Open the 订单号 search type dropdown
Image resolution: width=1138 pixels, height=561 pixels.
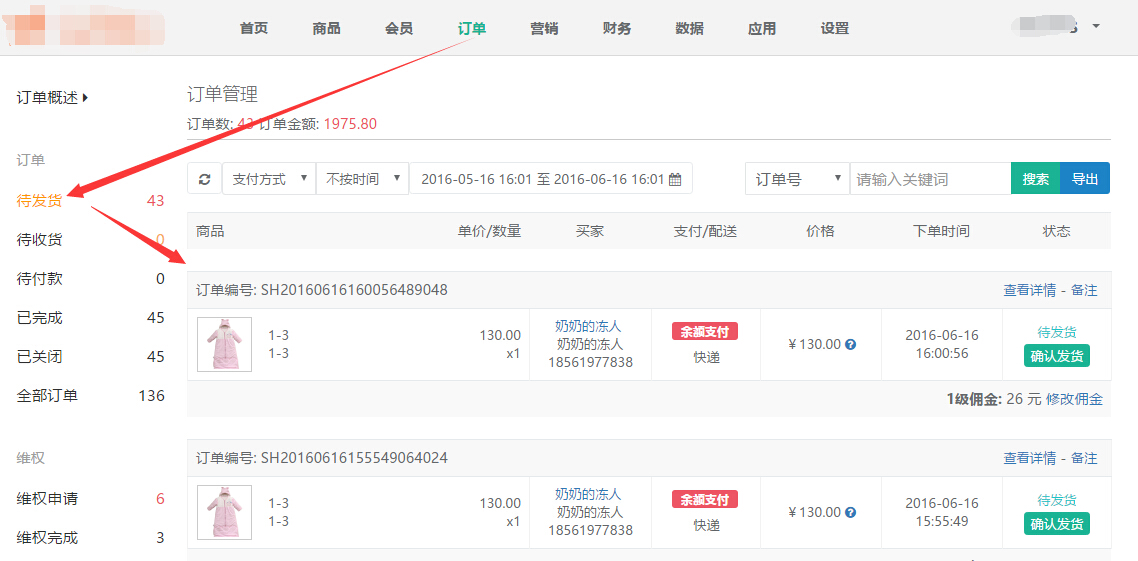pyautogui.click(x=797, y=179)
